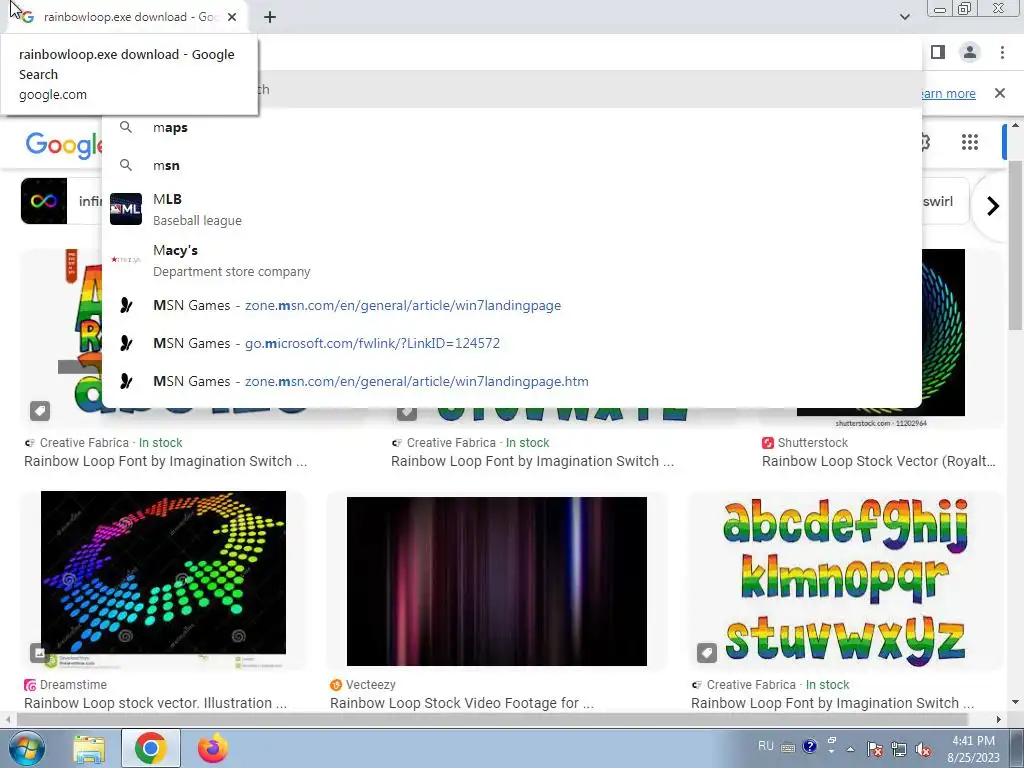The image size is (1024, 768).
Task: Click the RU language indicator
Action: [x=766, y=746]
